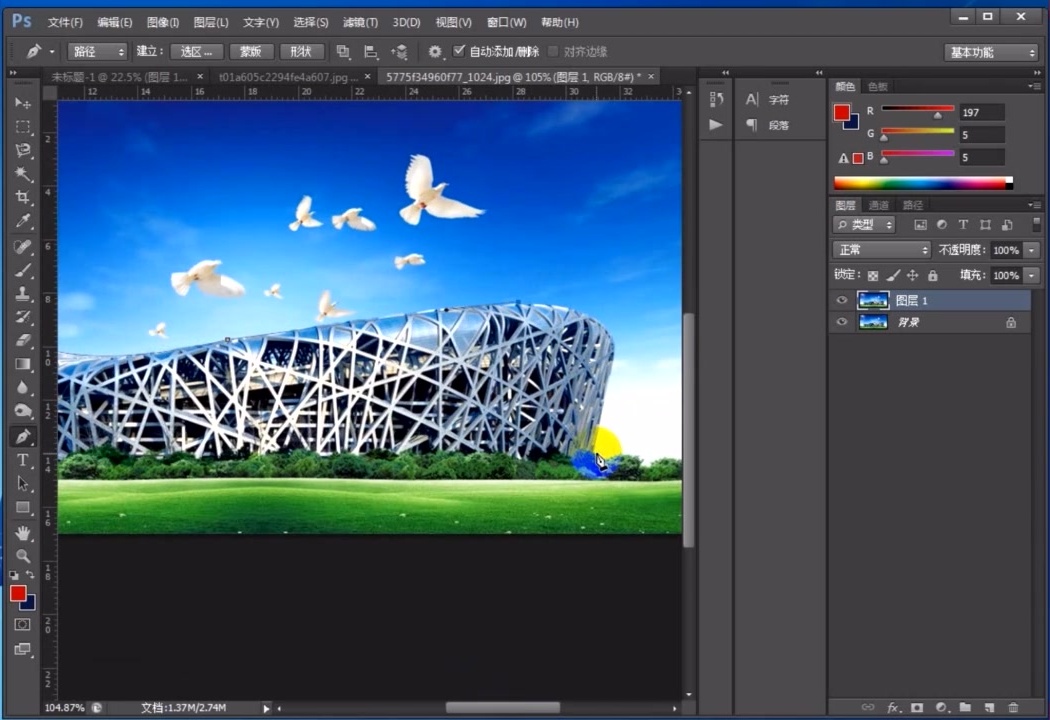Select the Healing Brush tool
This screenshot has width=1050, height=720.
23,246
